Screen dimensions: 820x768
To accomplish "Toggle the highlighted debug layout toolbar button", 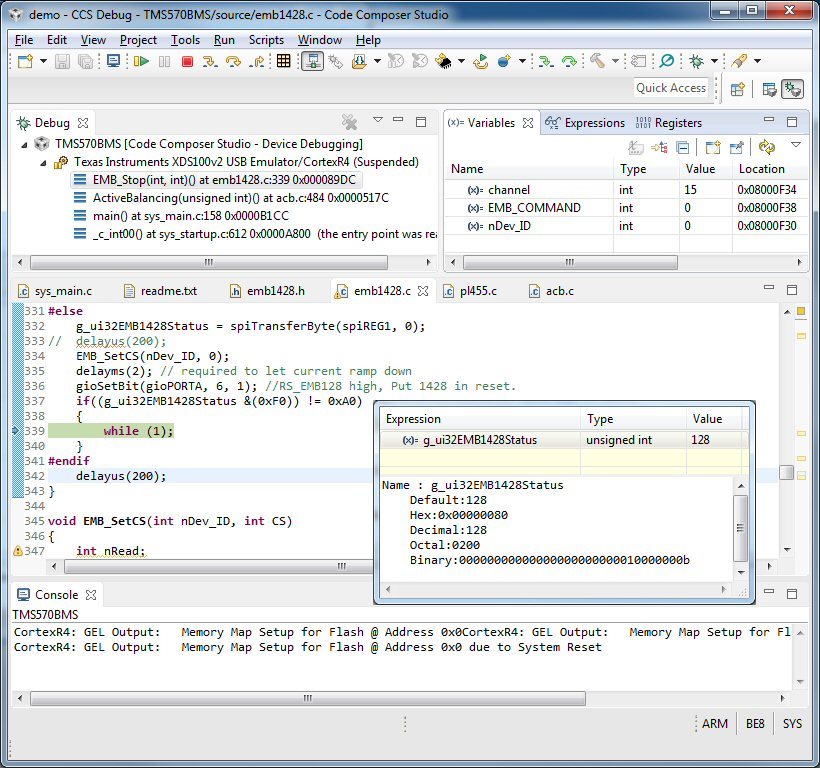I will pyautogui.click(x=312, y=61).
